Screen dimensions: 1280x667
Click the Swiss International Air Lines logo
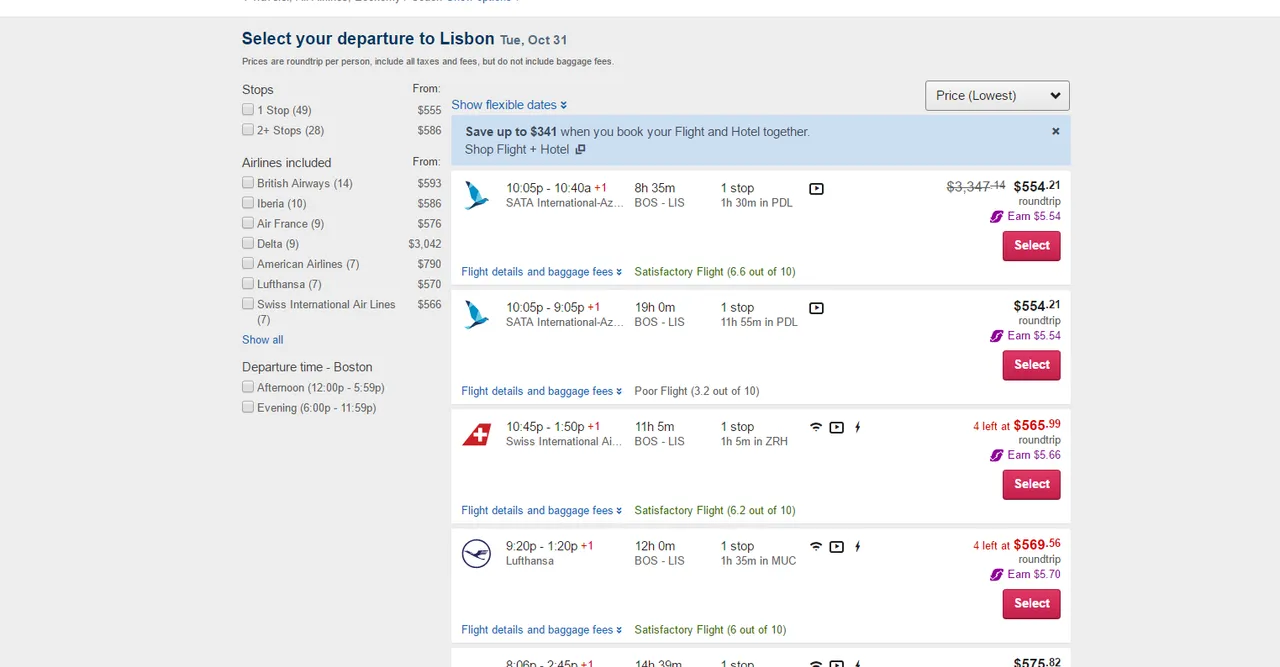click(x=476, y=435)
